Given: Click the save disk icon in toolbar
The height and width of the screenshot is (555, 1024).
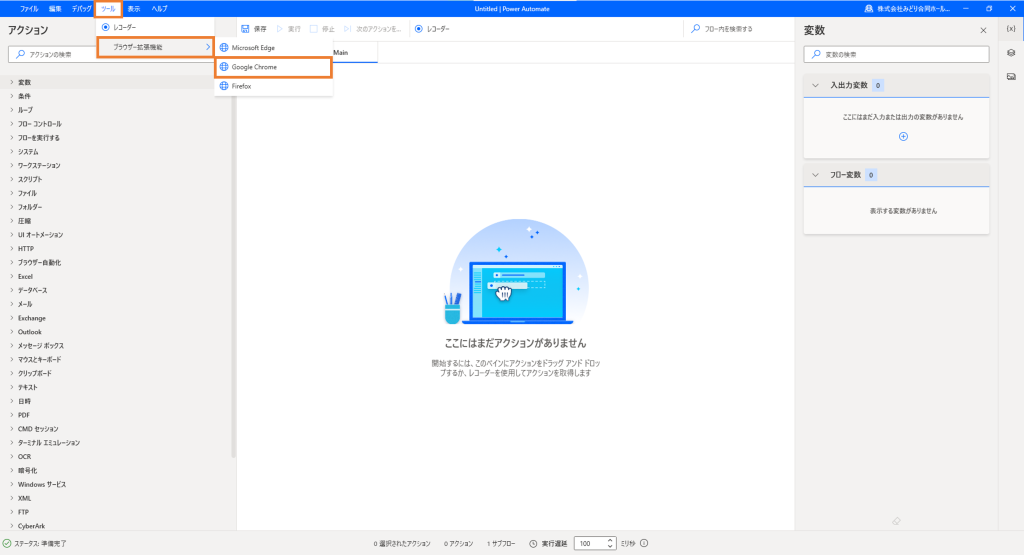Looking at the screenshot, I should (x=246, y=29).
